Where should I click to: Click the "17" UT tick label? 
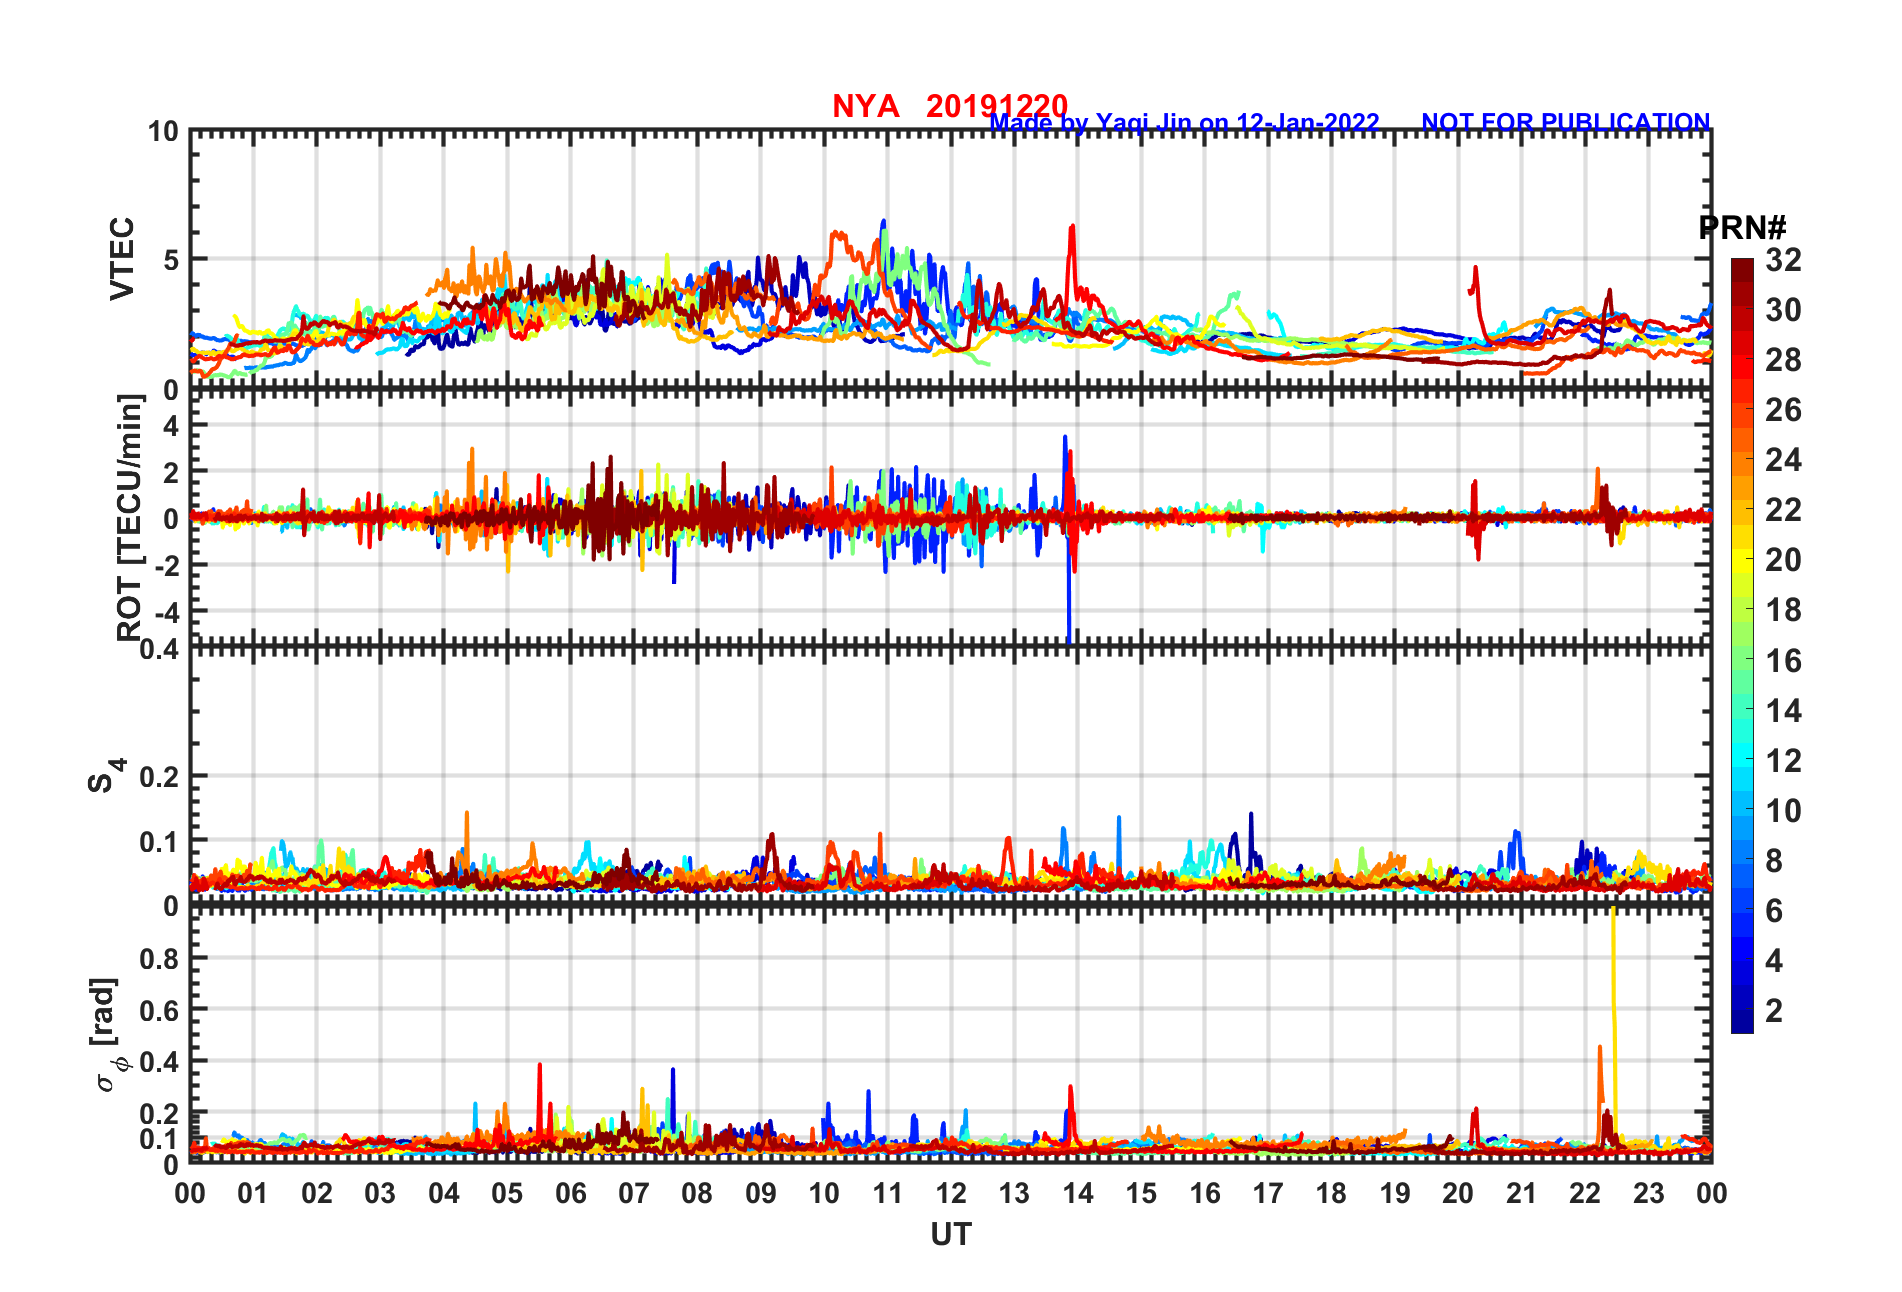(x=1268, y=1193)
